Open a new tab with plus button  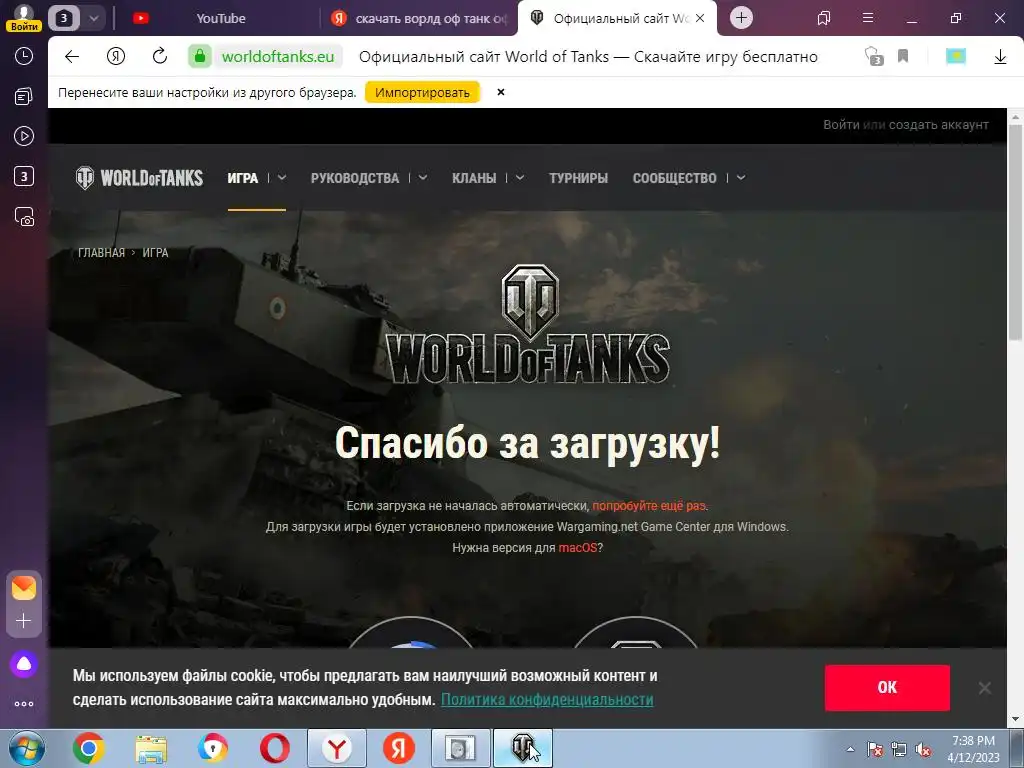(741, 18)
